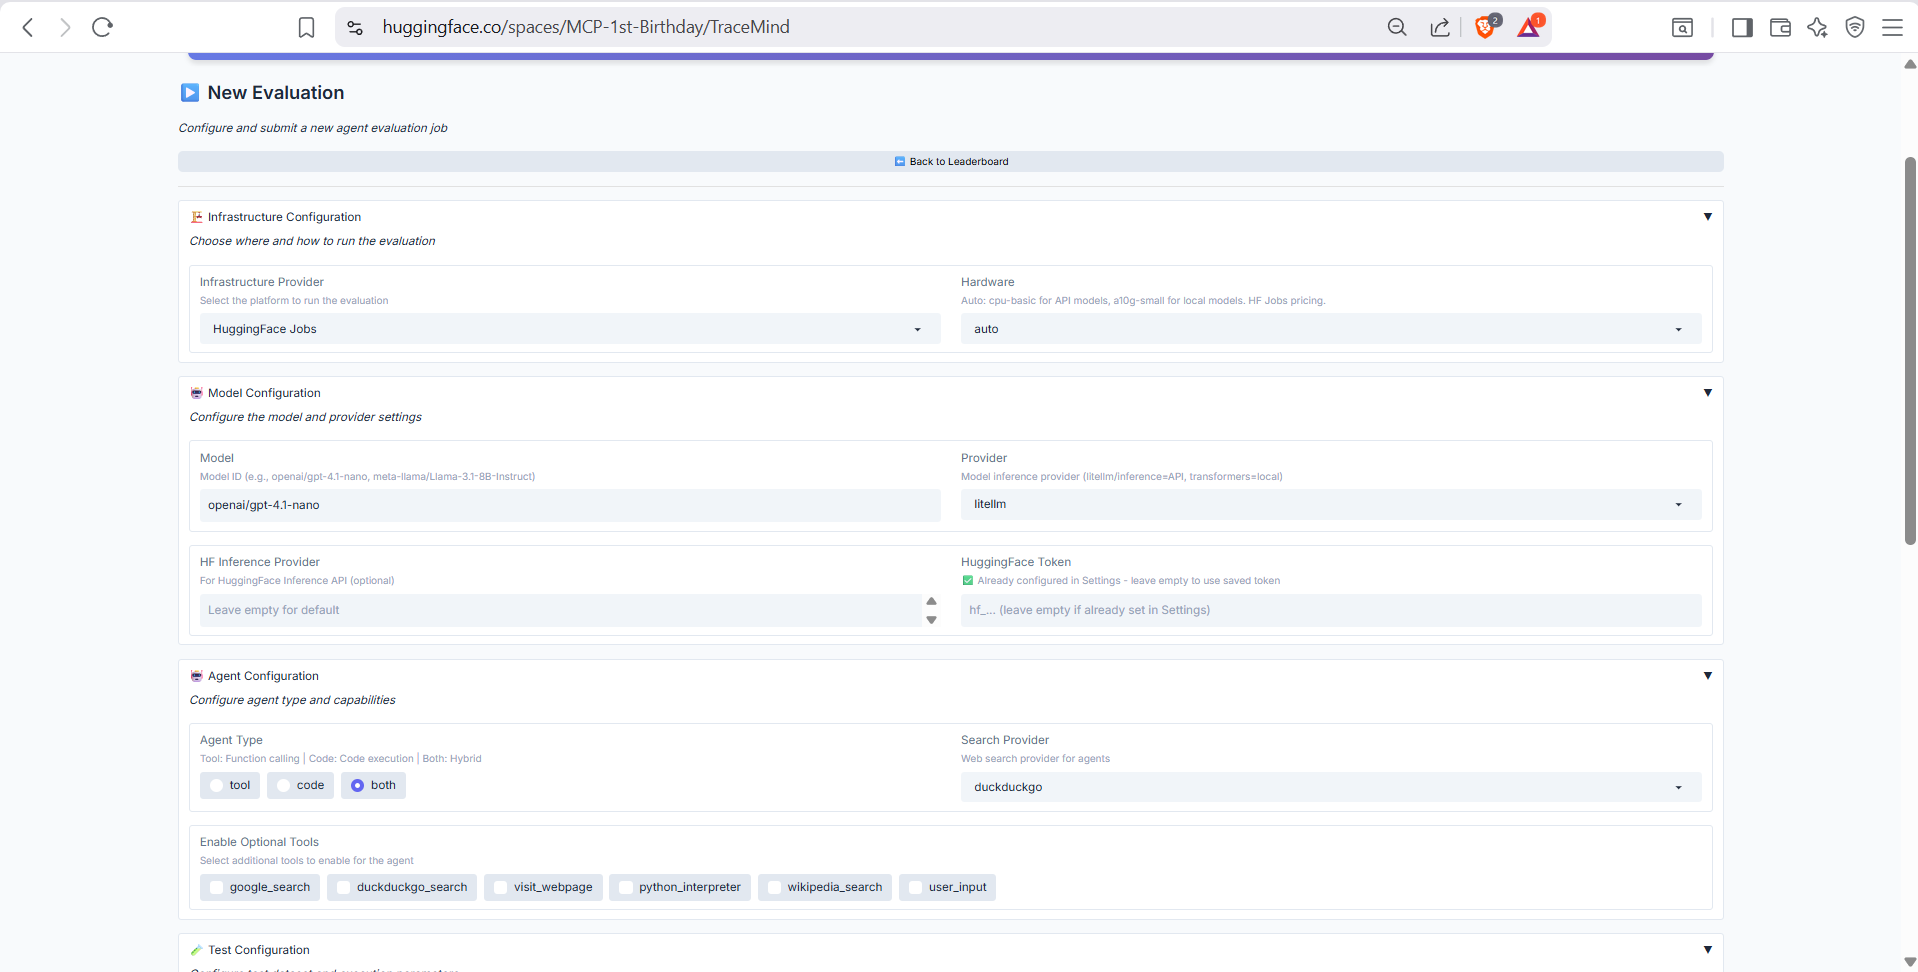Viewport: 1918px width, 972px height.
Task: Enable the visit_webpage tool
Action: 543,887
